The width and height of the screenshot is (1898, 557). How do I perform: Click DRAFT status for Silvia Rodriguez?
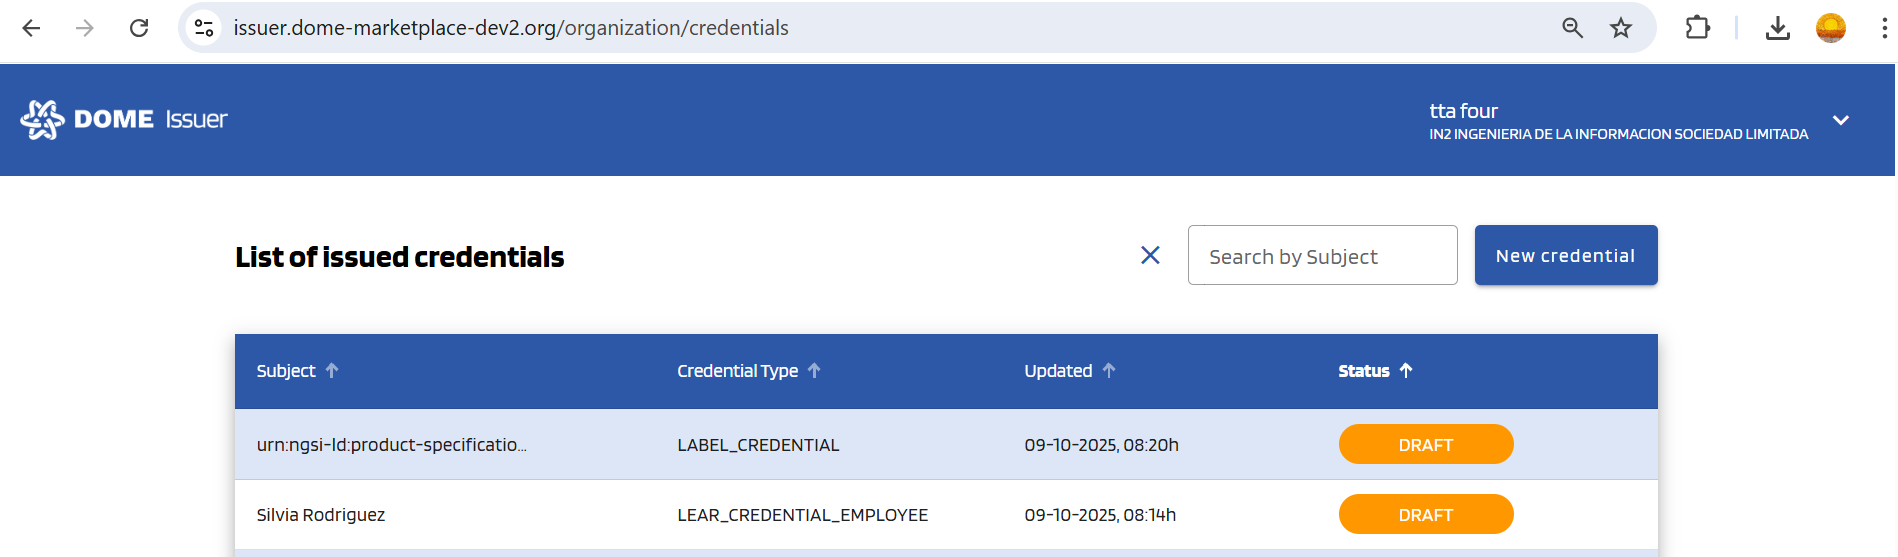point(1425,515)
